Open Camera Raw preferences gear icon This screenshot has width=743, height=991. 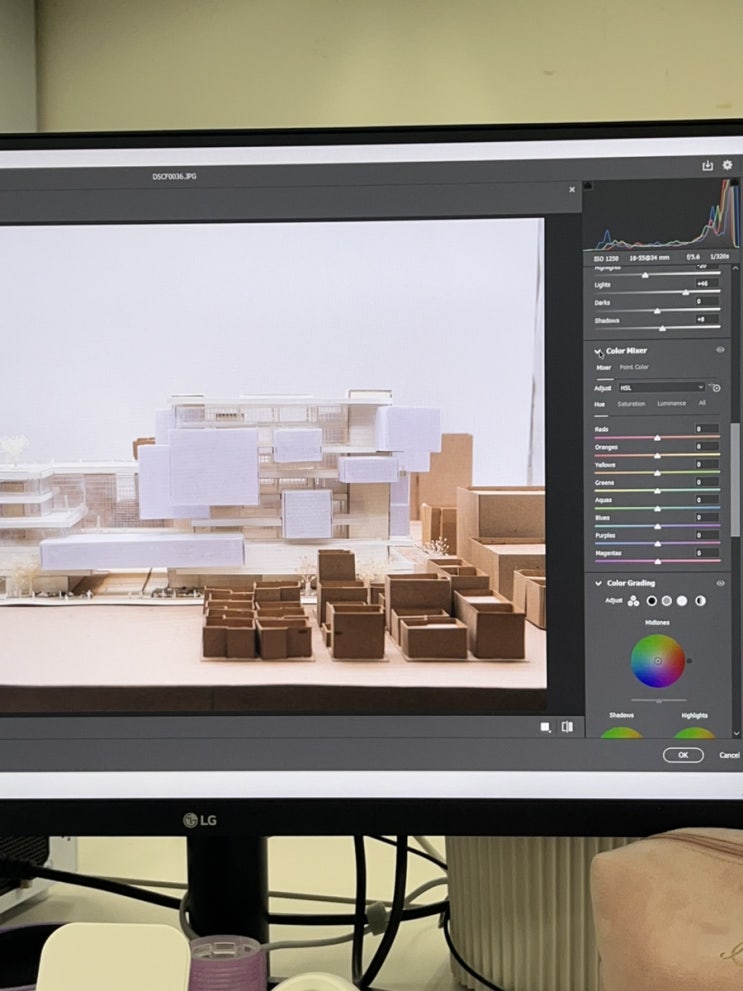728,165
